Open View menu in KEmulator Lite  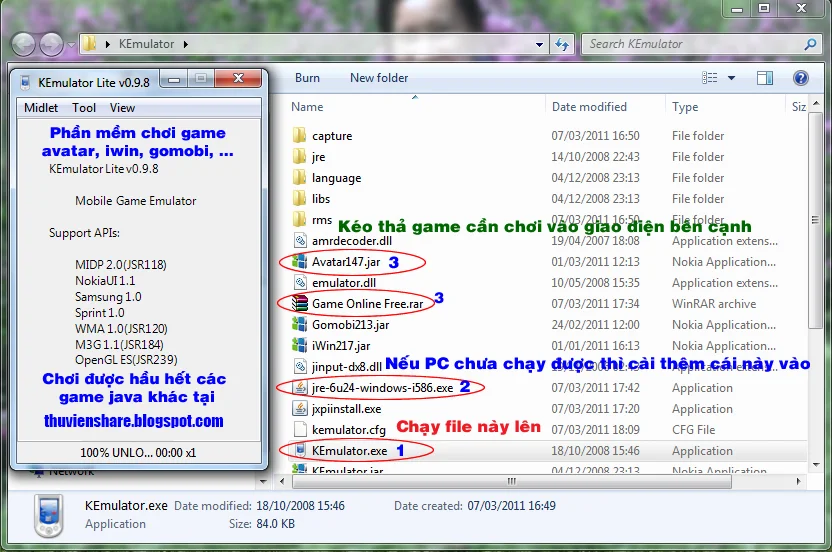[123, 108]
